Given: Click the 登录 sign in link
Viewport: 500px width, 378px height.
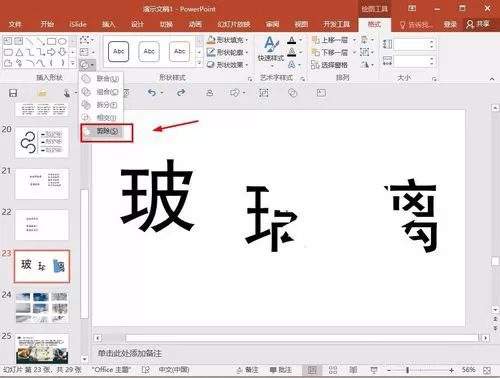Looking at the screenshot, I should 450,24.
